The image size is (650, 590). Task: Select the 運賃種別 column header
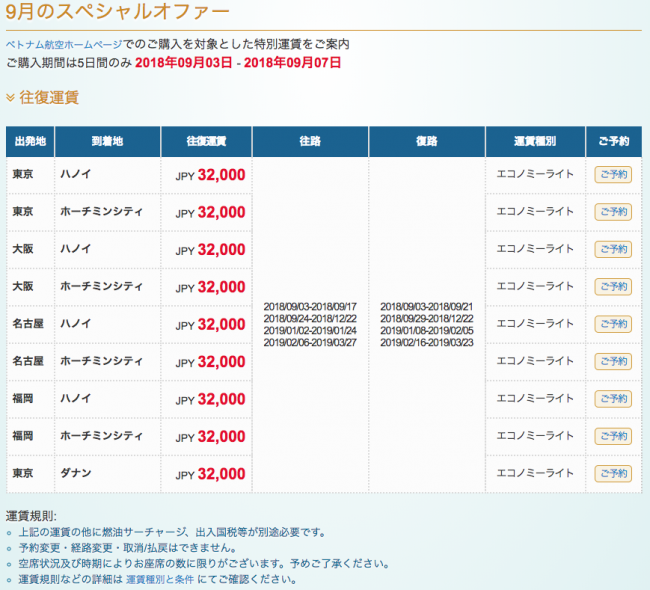535,141
